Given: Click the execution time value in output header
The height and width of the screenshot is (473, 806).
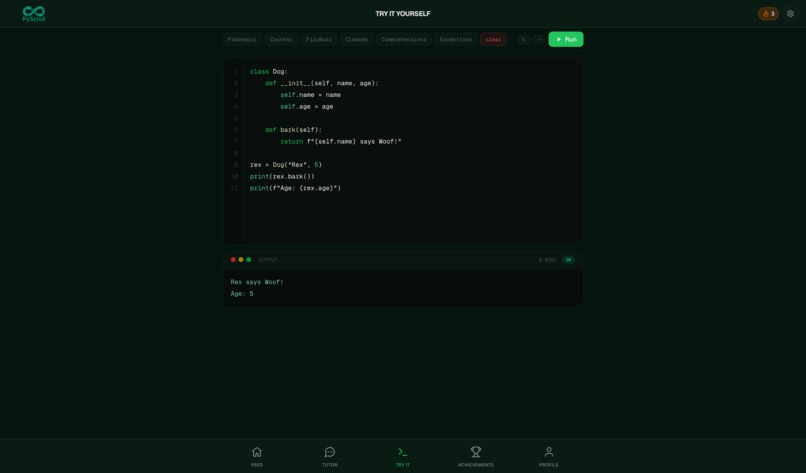Looking at the screenshot, I should (547, 260).
